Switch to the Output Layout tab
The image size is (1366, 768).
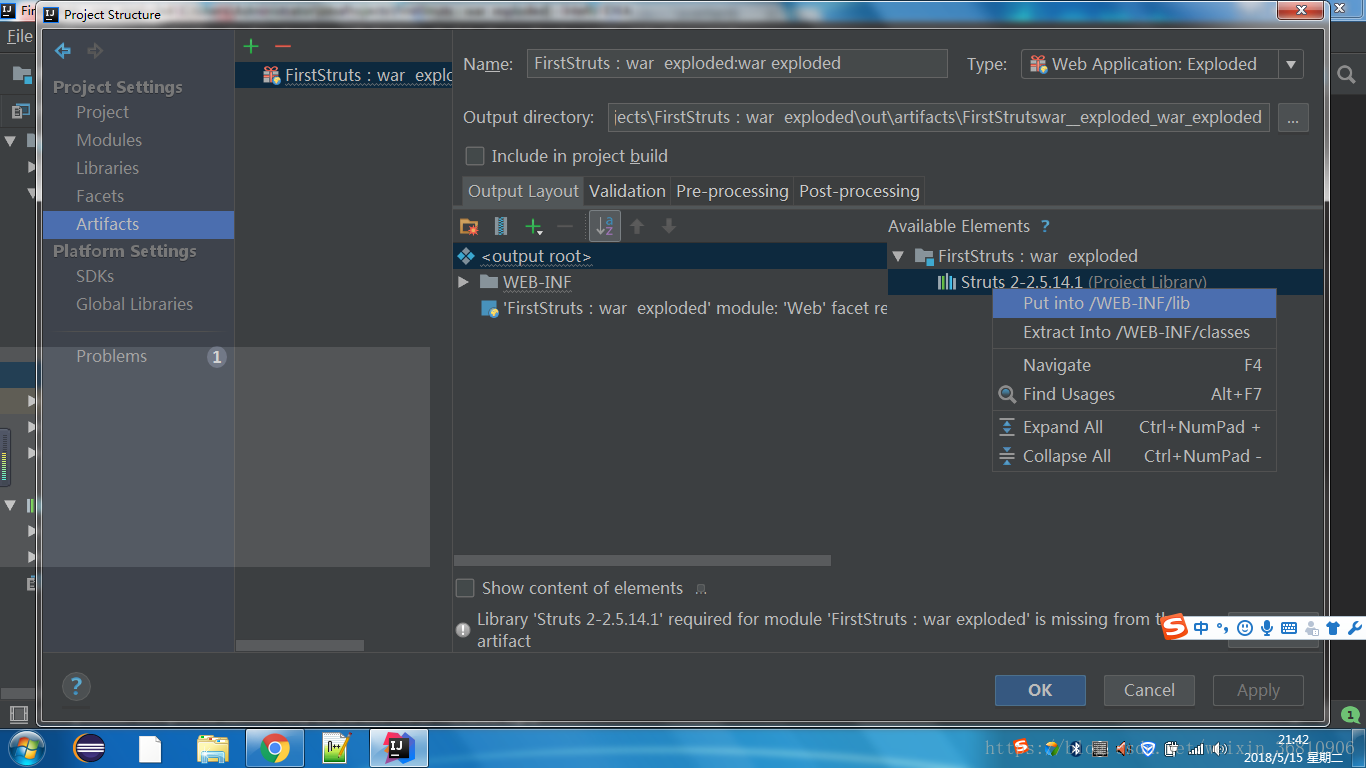click(523, 191)
